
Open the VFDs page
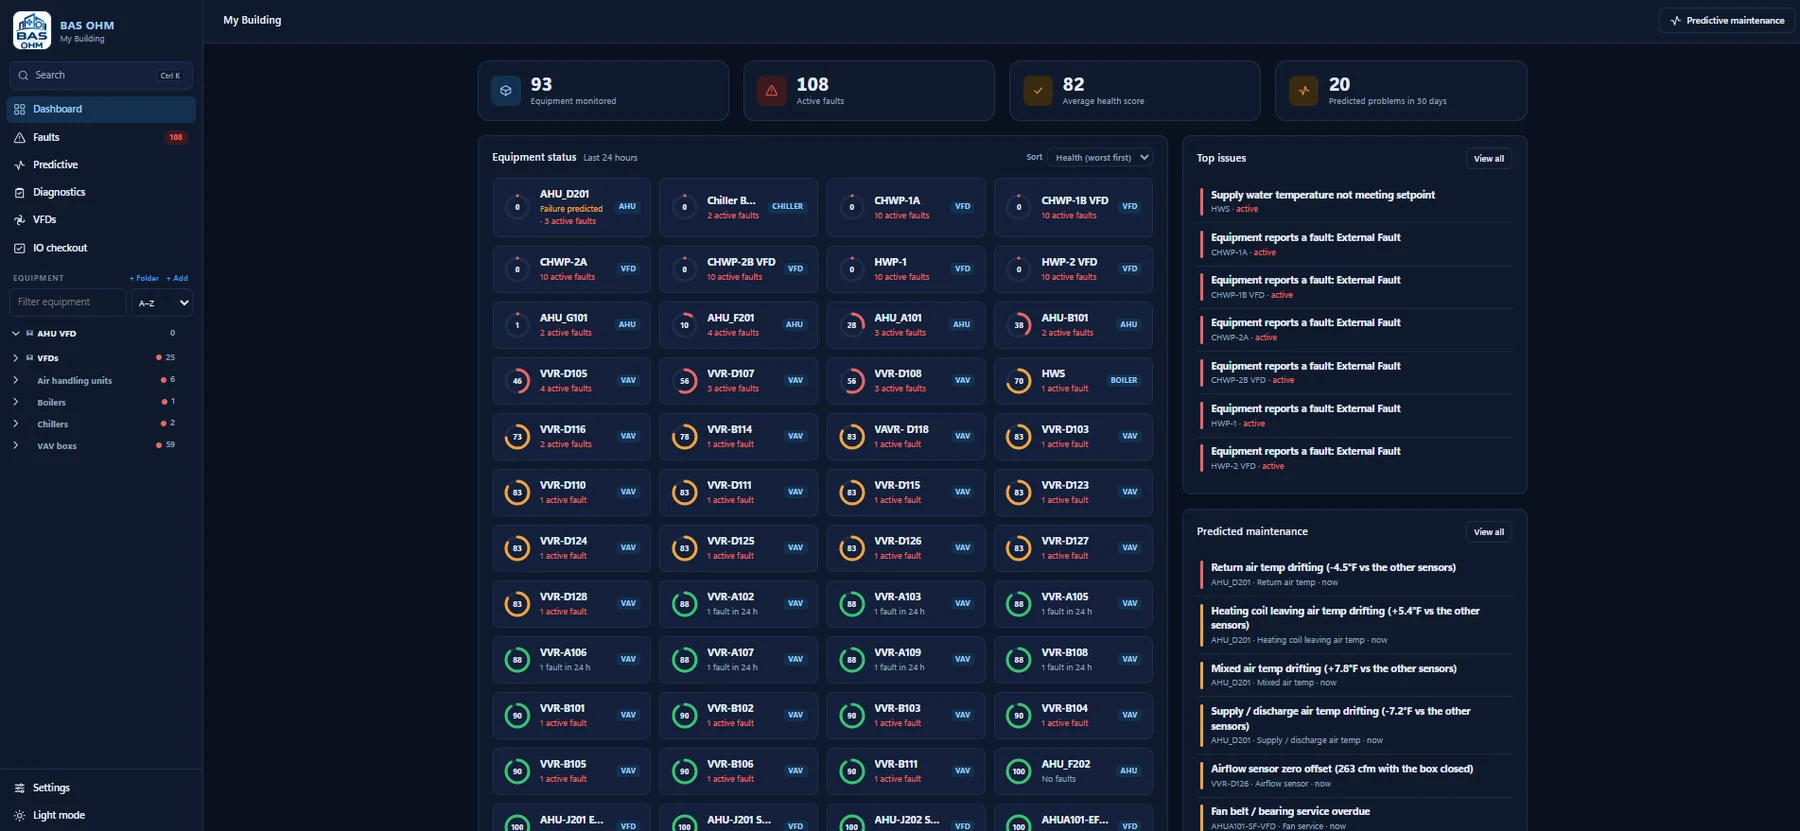(101, 220)
